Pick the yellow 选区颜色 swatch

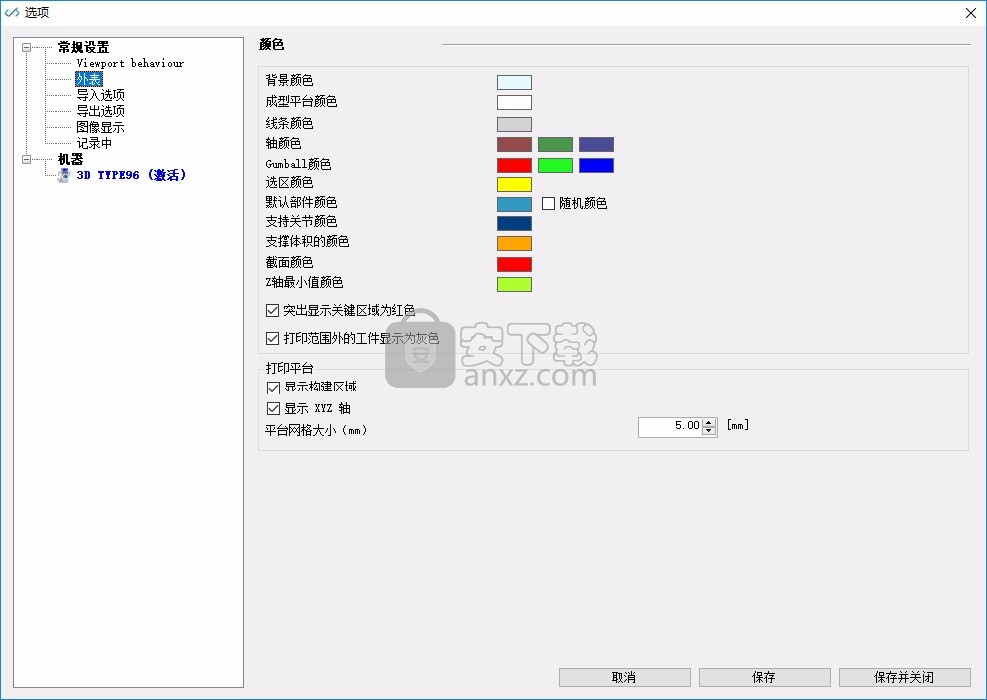(x=514, y=184)
